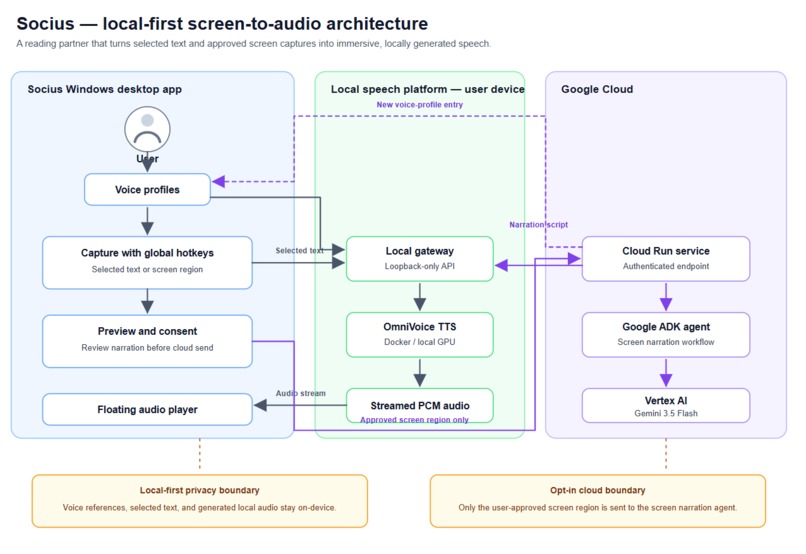
Task: Select the Preview and consent node
Action: click(148, 341)
